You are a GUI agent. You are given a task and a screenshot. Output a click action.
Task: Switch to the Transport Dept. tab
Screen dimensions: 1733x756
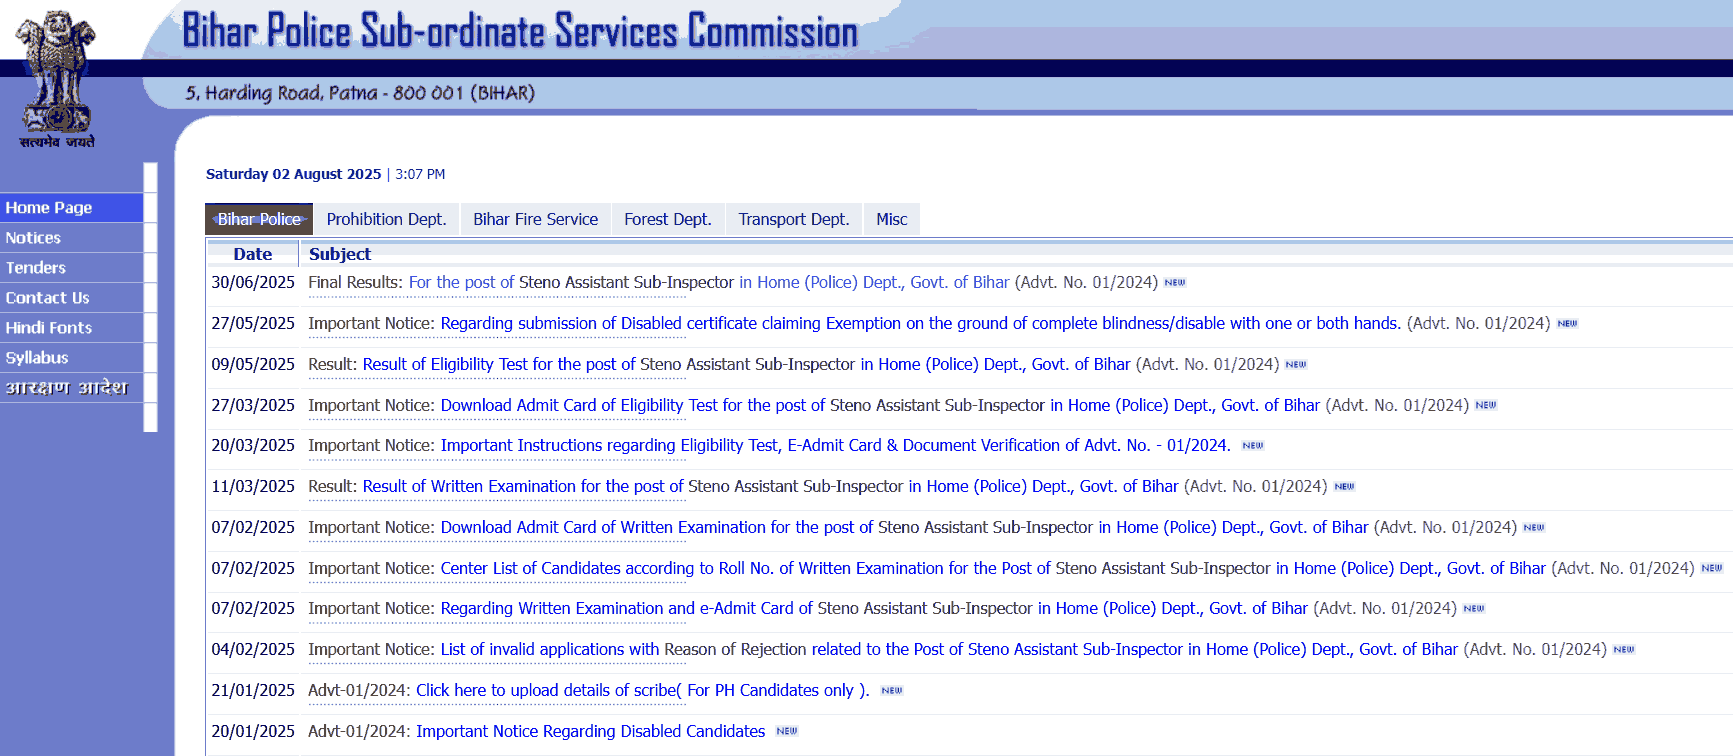pyautogui.click(x=793, y=219)
